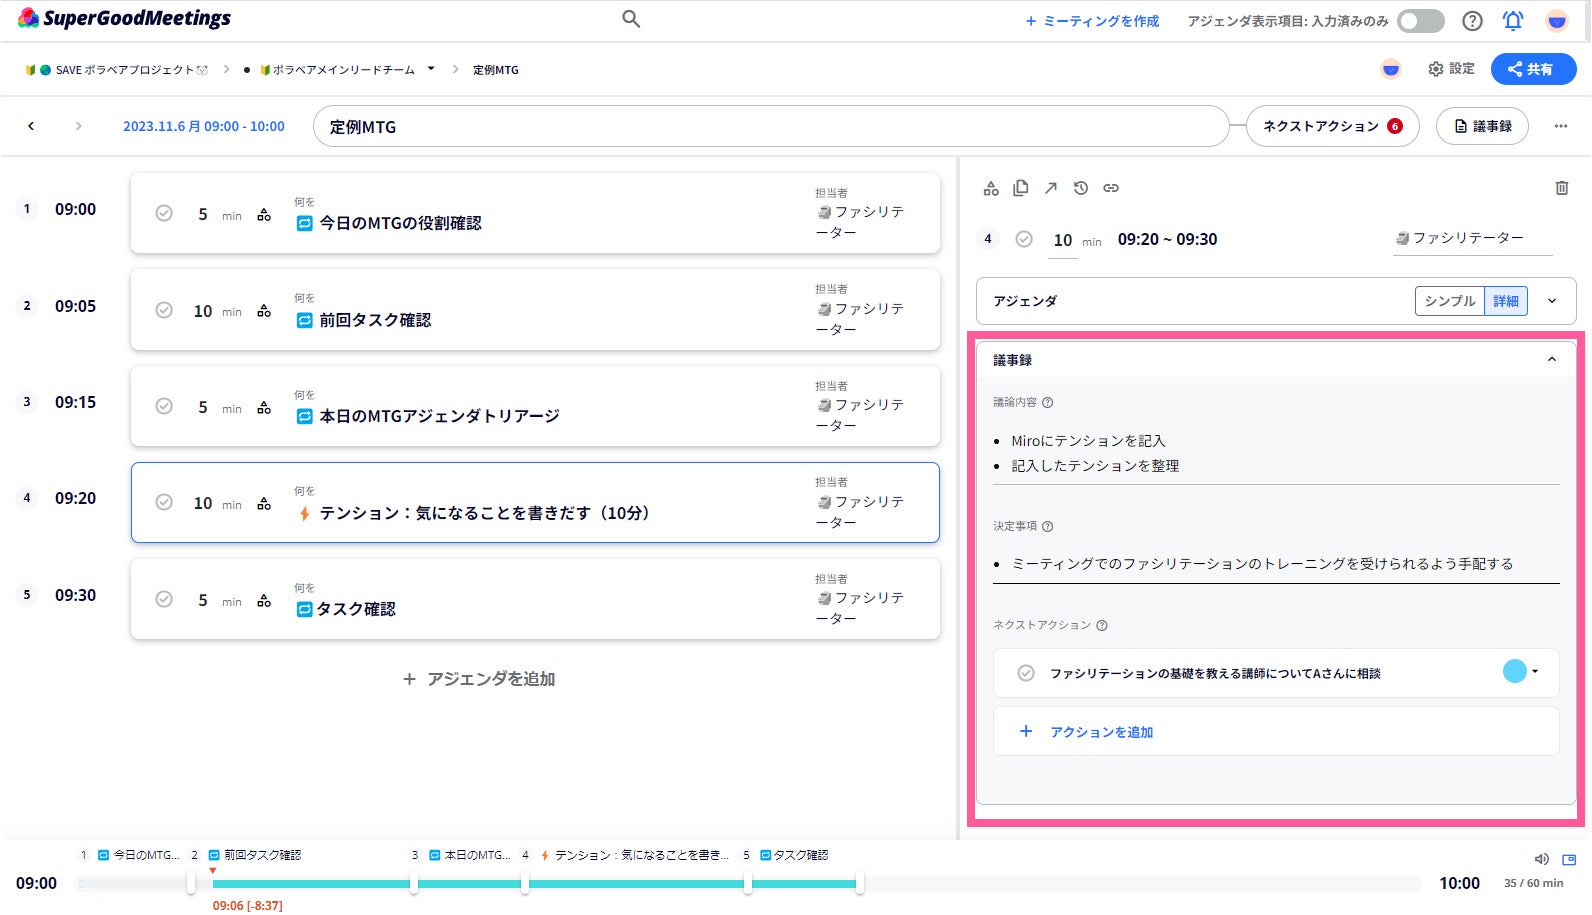Check the complete circle in the detail panel header
Image resolution: width=1592 pixels, height=915 pixels.
click(1024, 239)
